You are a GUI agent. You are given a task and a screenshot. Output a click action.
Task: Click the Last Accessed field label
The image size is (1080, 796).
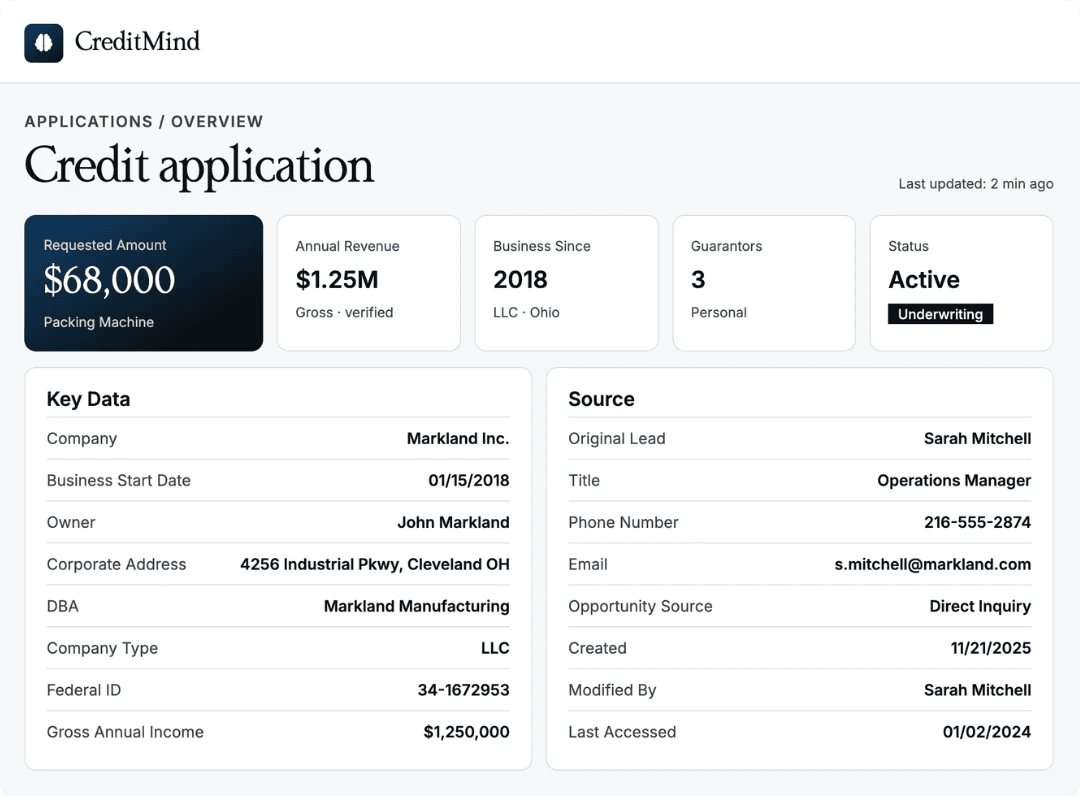(622, 732)
